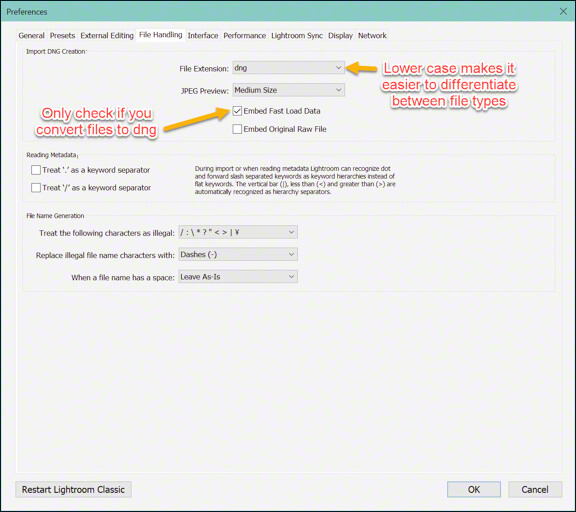576x512 pixels.
Task: Select the File Handling tab
Action: point(161,35)
